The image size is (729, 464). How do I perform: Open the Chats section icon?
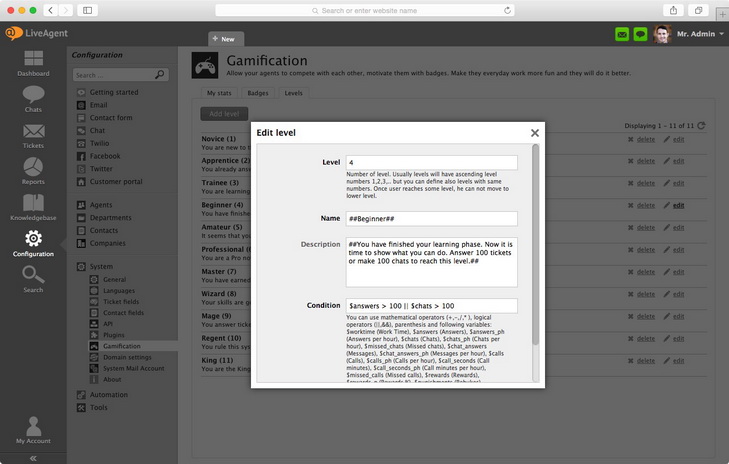(33, 98)
